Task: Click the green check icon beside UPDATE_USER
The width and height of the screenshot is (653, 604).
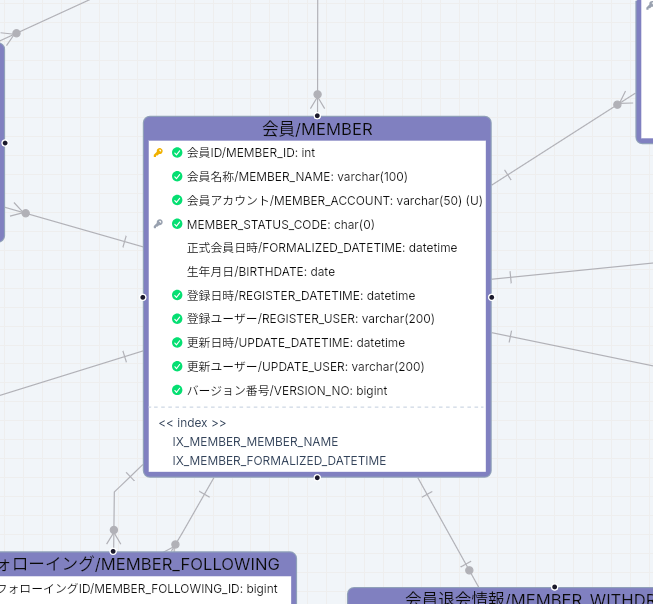Action: pyautogui.click(x=177, y=366)
